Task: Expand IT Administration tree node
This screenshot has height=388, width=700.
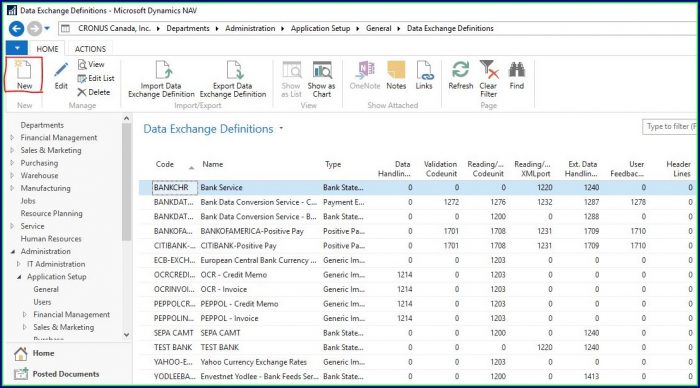Action: (x=19, y=264)
